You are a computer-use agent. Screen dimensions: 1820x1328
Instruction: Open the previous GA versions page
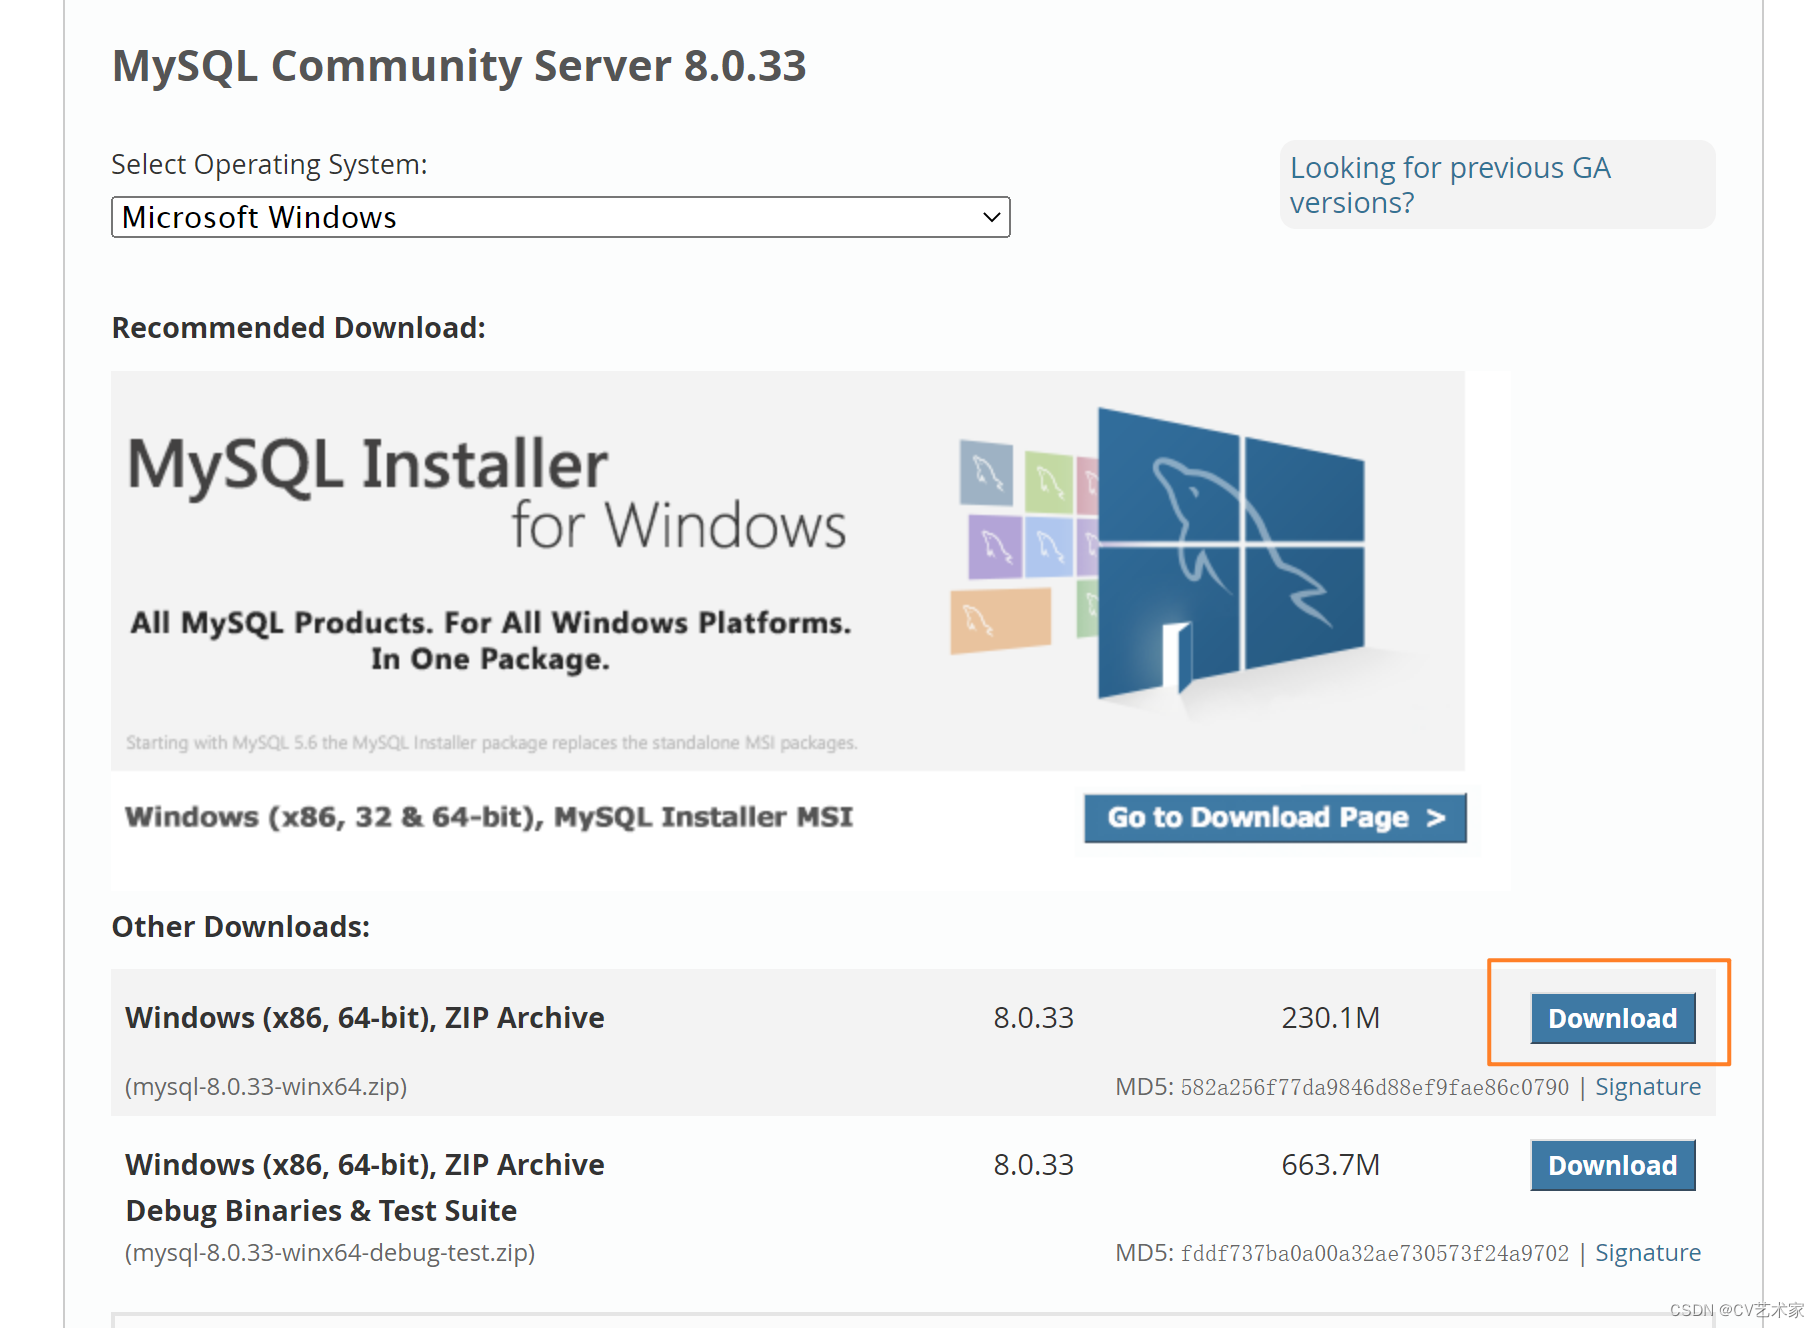(x=1450, y=184)
